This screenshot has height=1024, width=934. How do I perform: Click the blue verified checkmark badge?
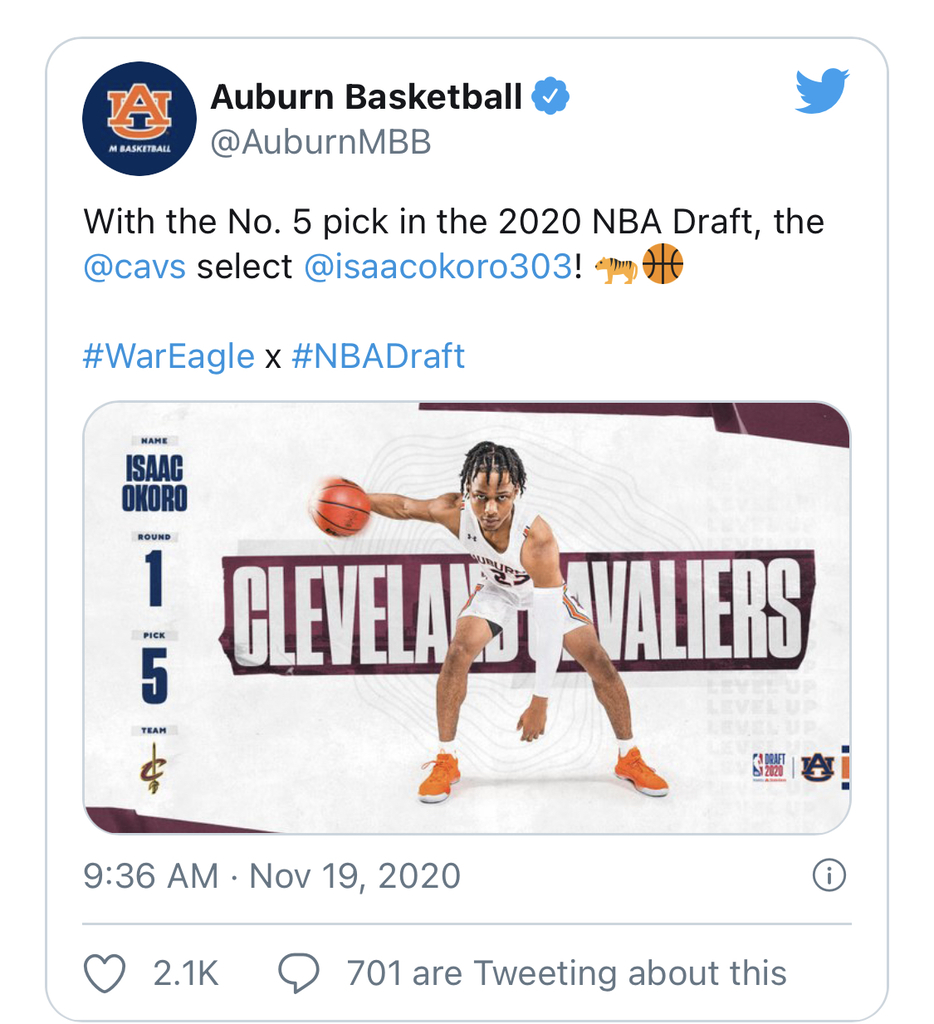click(x=551, y=96)
